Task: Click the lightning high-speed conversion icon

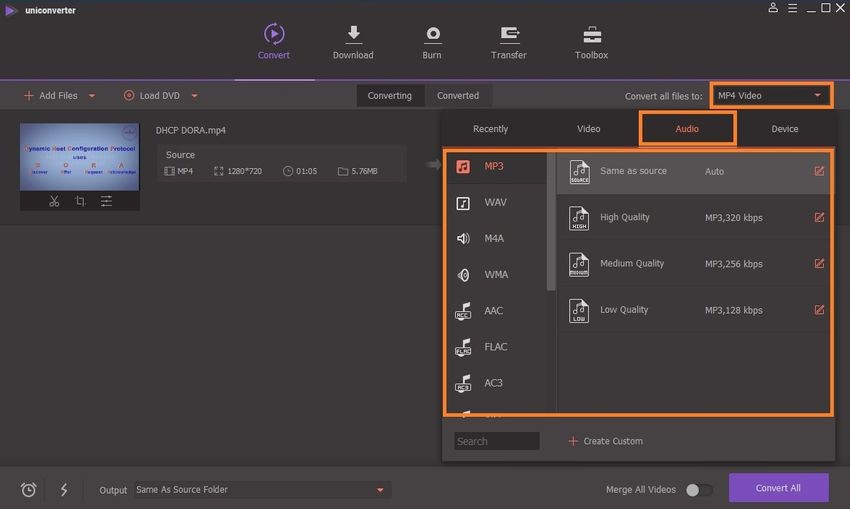Action: (64, 490)
